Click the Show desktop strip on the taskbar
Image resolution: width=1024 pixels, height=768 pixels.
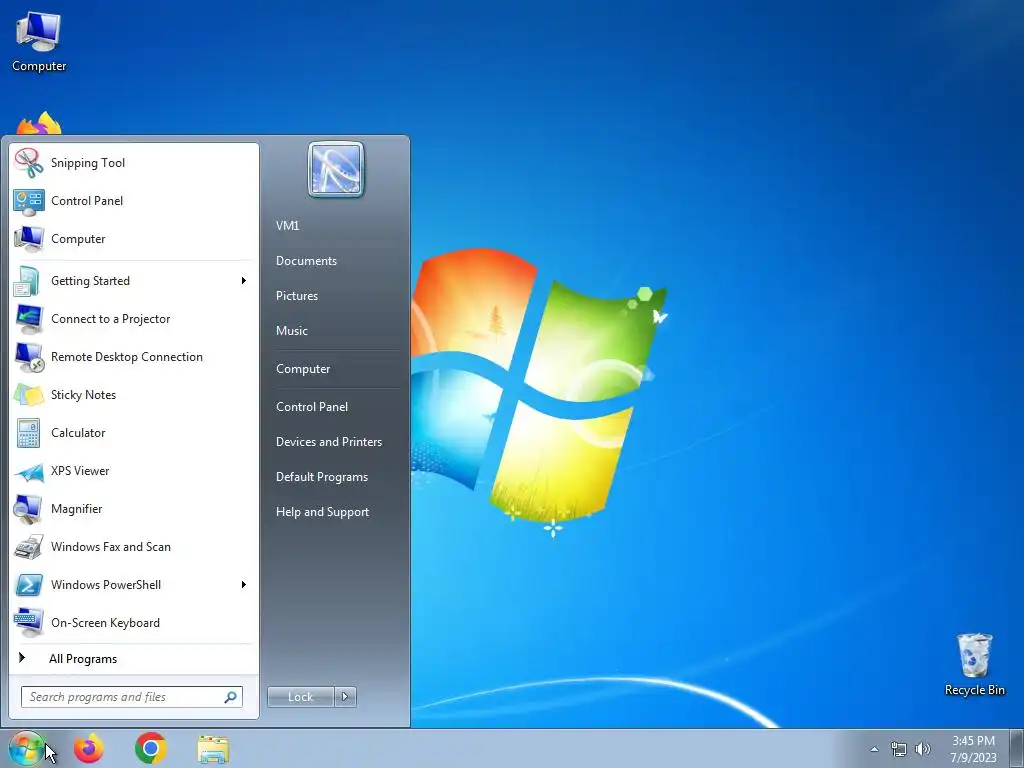pyautogui.click(x=1017, y=748)
